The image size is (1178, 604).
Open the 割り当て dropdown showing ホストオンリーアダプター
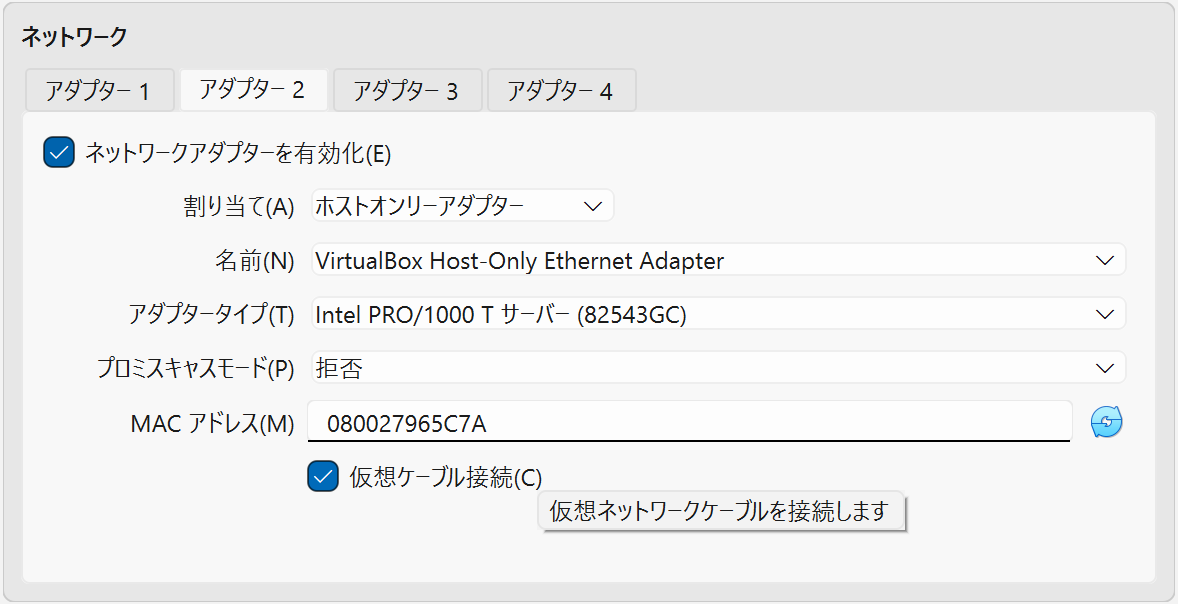(x=462, y=206)
